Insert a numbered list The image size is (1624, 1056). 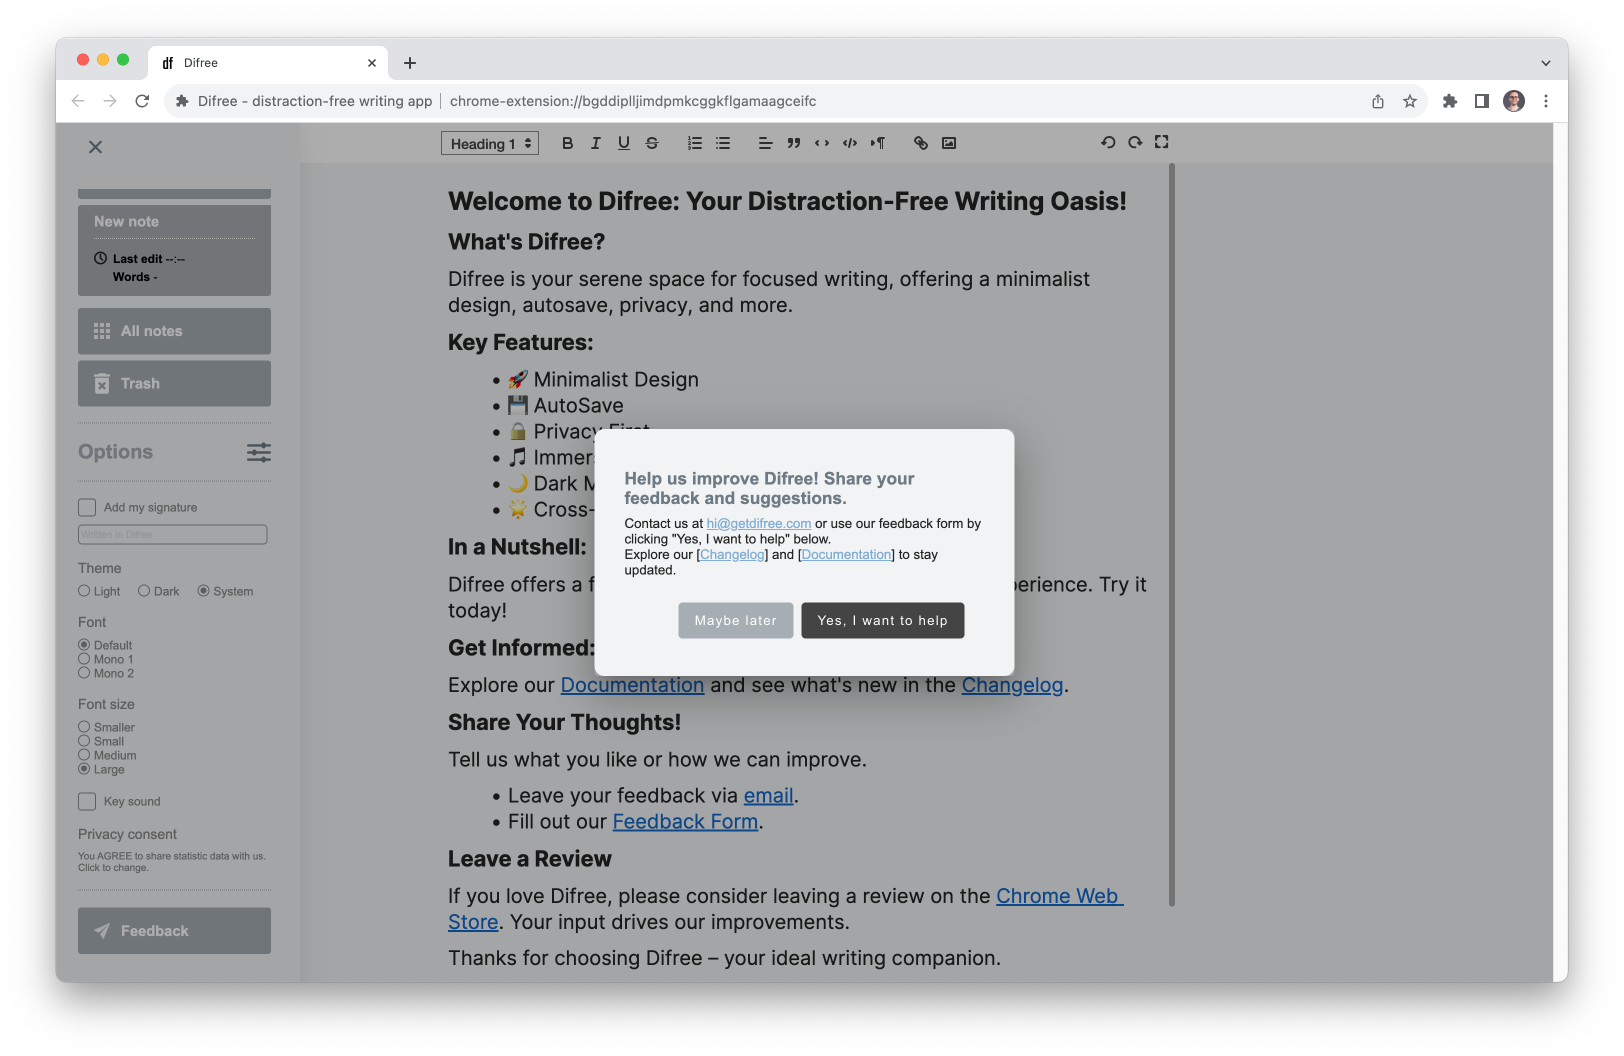click(695, 143)
